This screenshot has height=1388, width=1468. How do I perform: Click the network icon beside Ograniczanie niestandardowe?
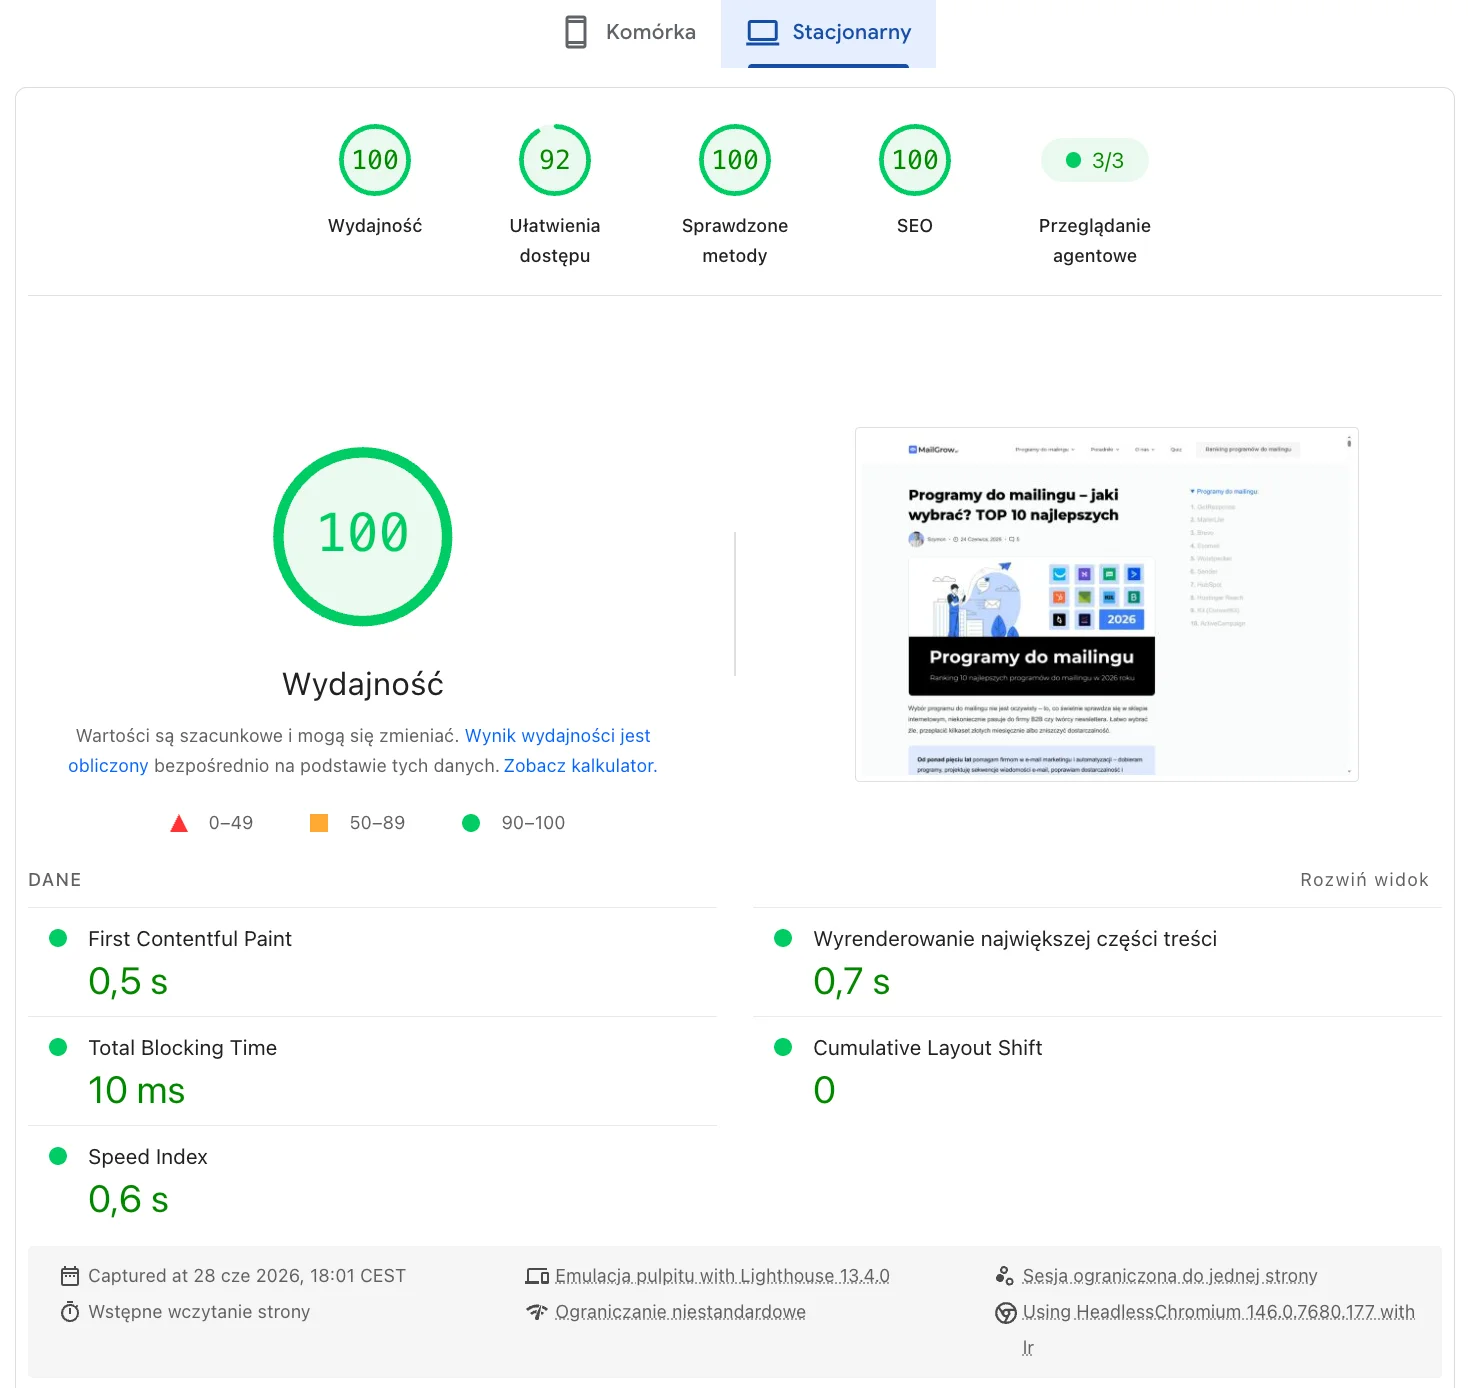coord(537,1312)
